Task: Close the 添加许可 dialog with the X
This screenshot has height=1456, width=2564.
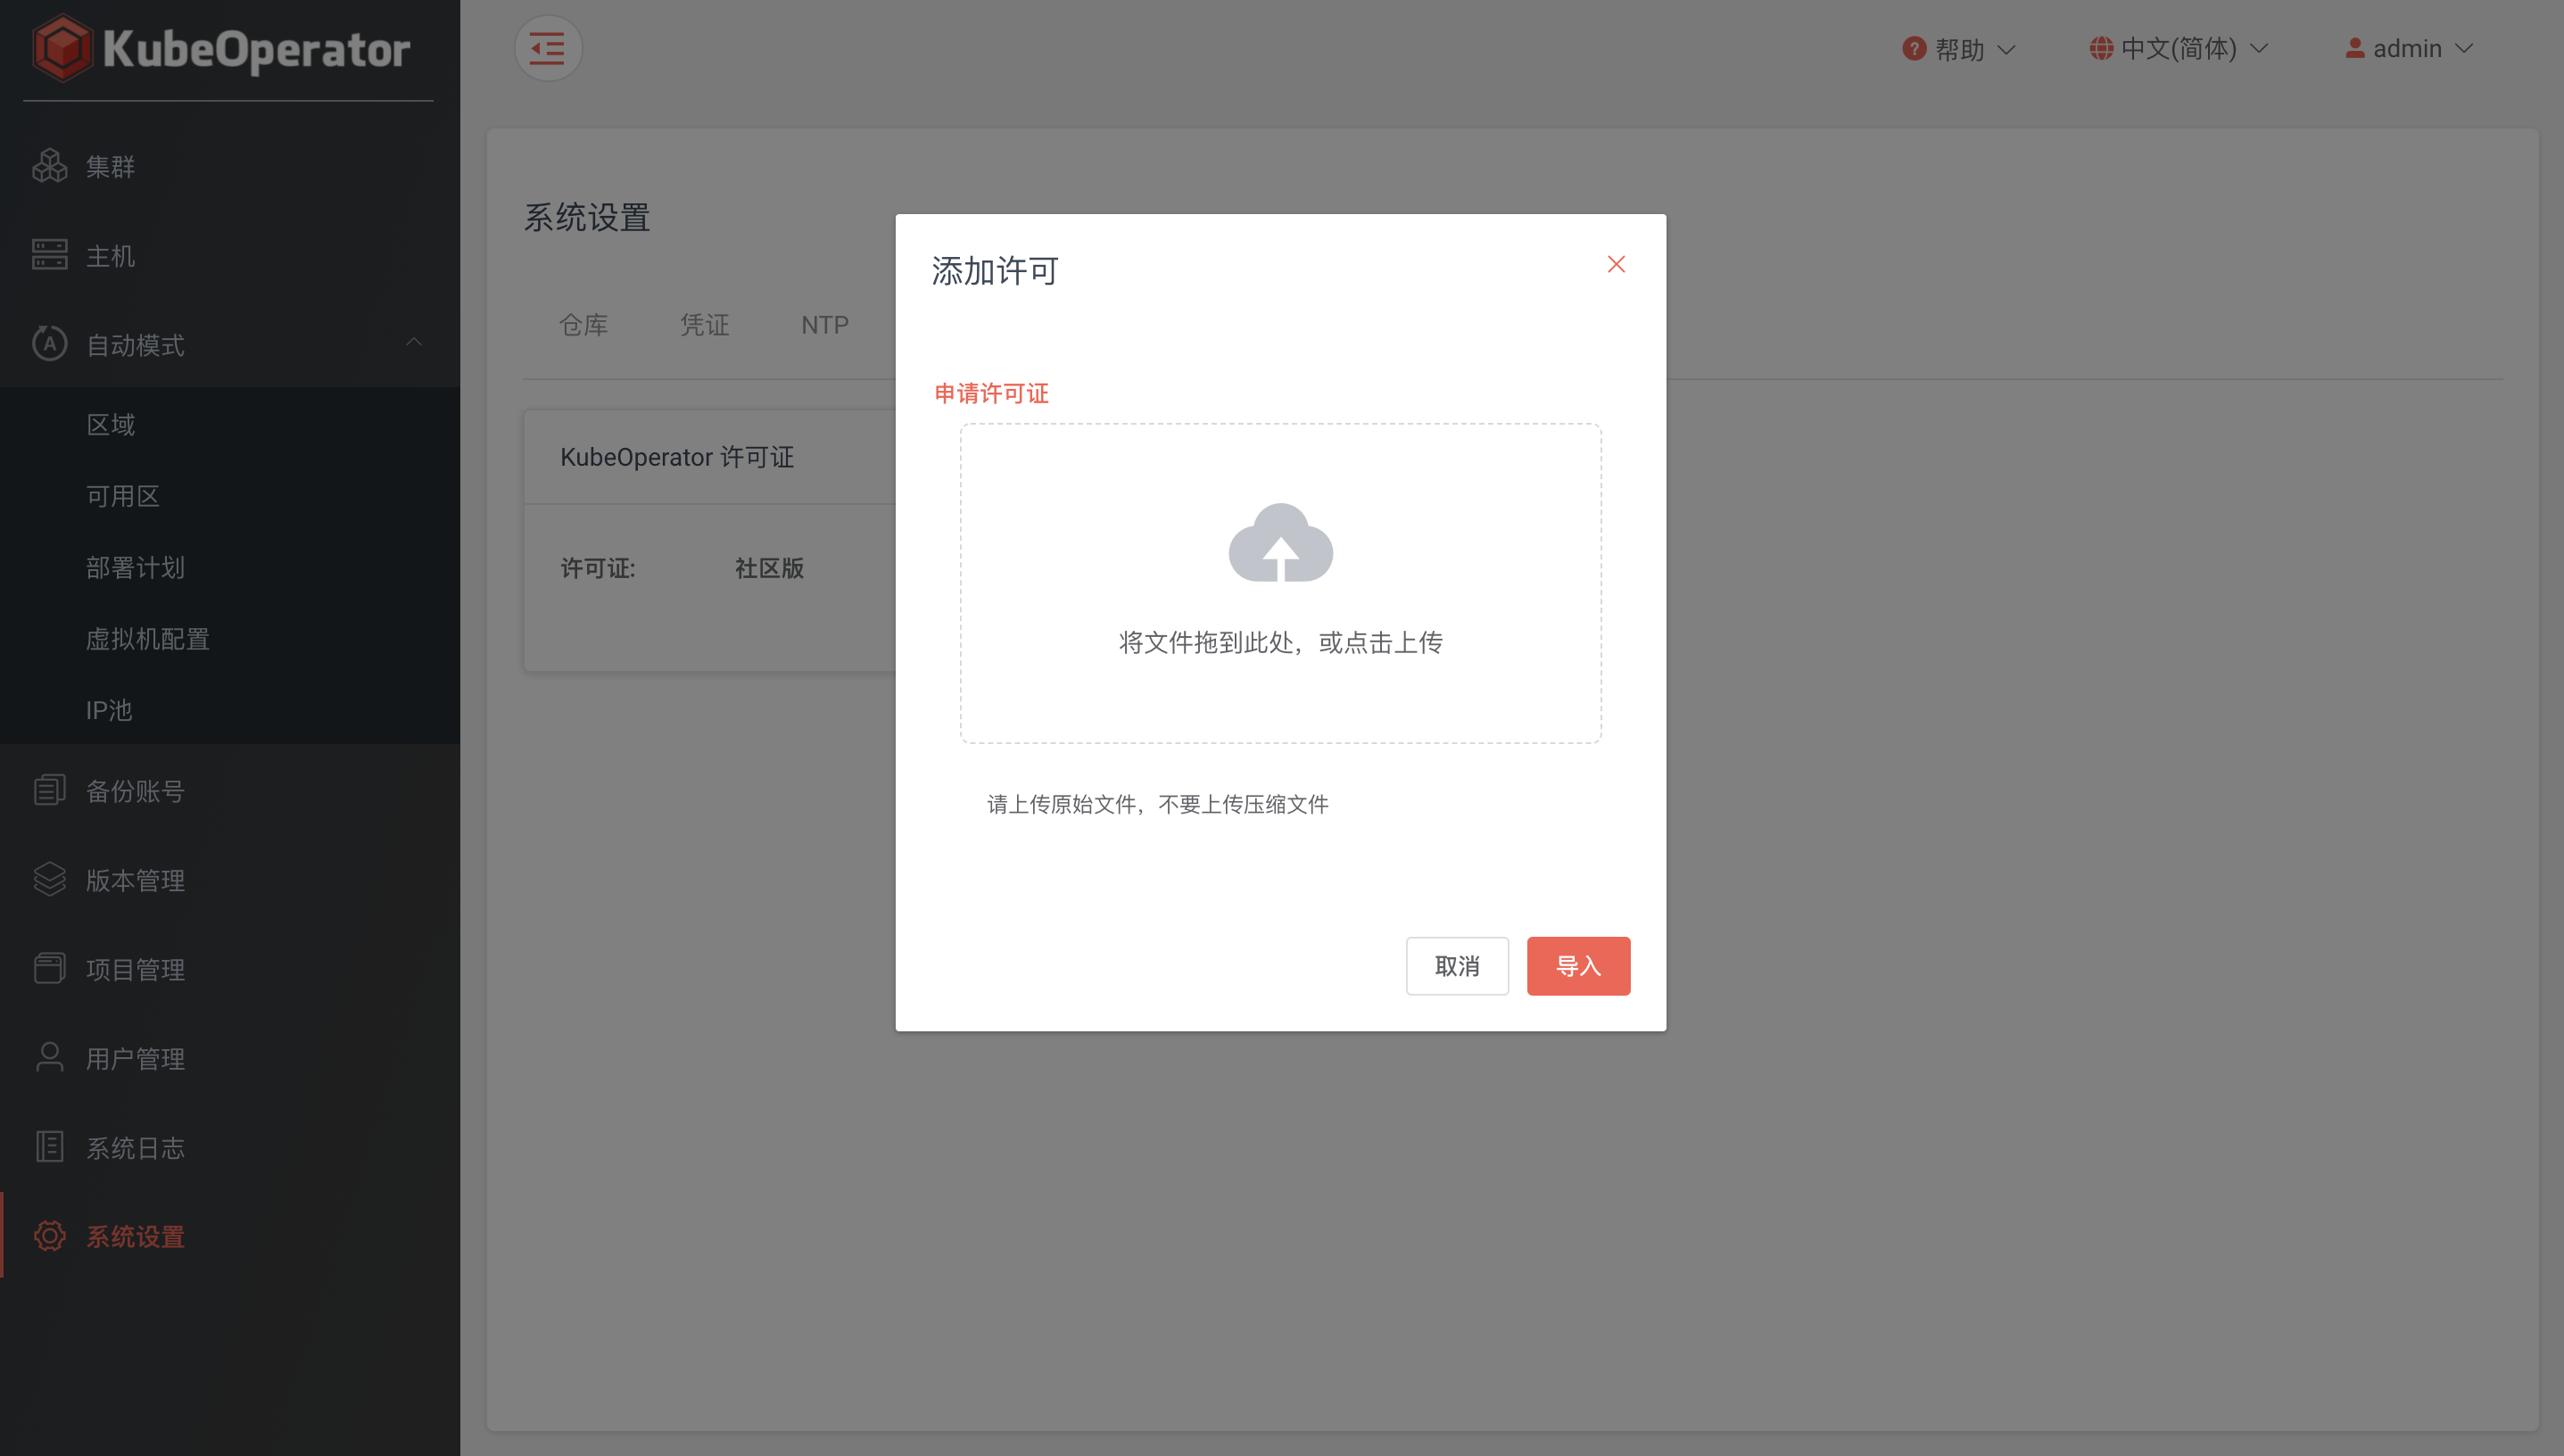Action: pos(1616,264)
